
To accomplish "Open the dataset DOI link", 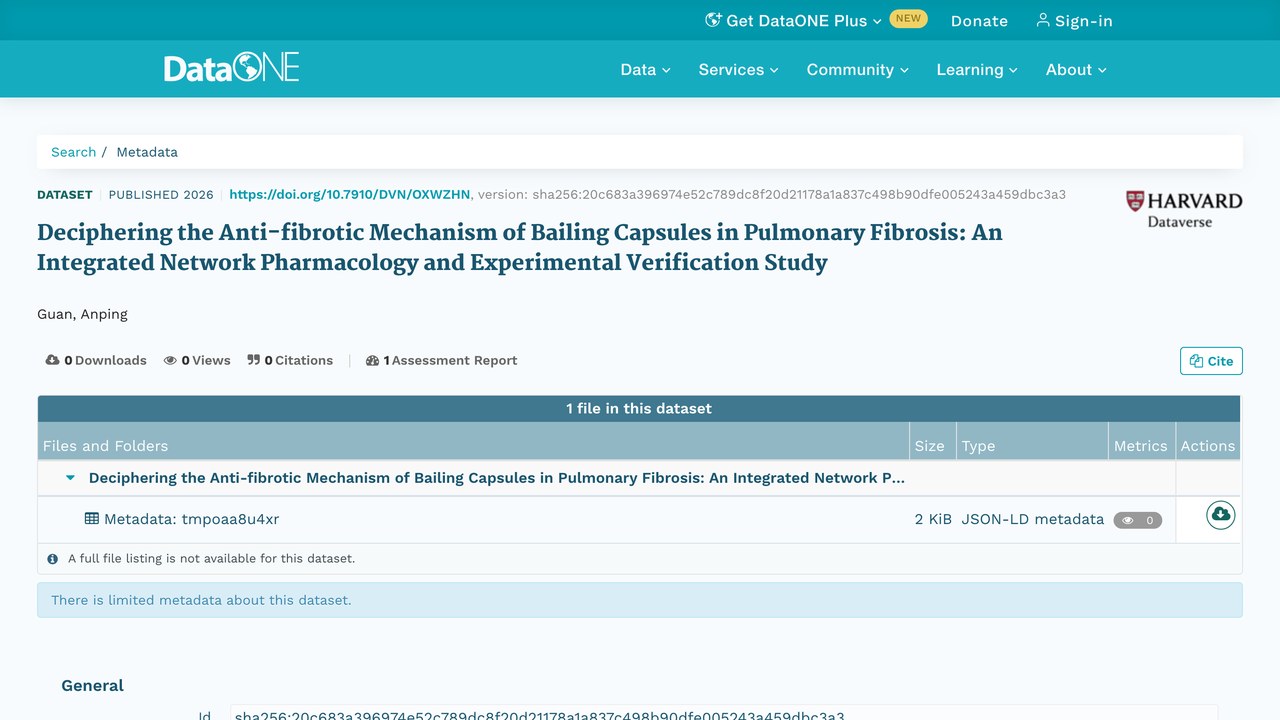I will coord(350,194).
